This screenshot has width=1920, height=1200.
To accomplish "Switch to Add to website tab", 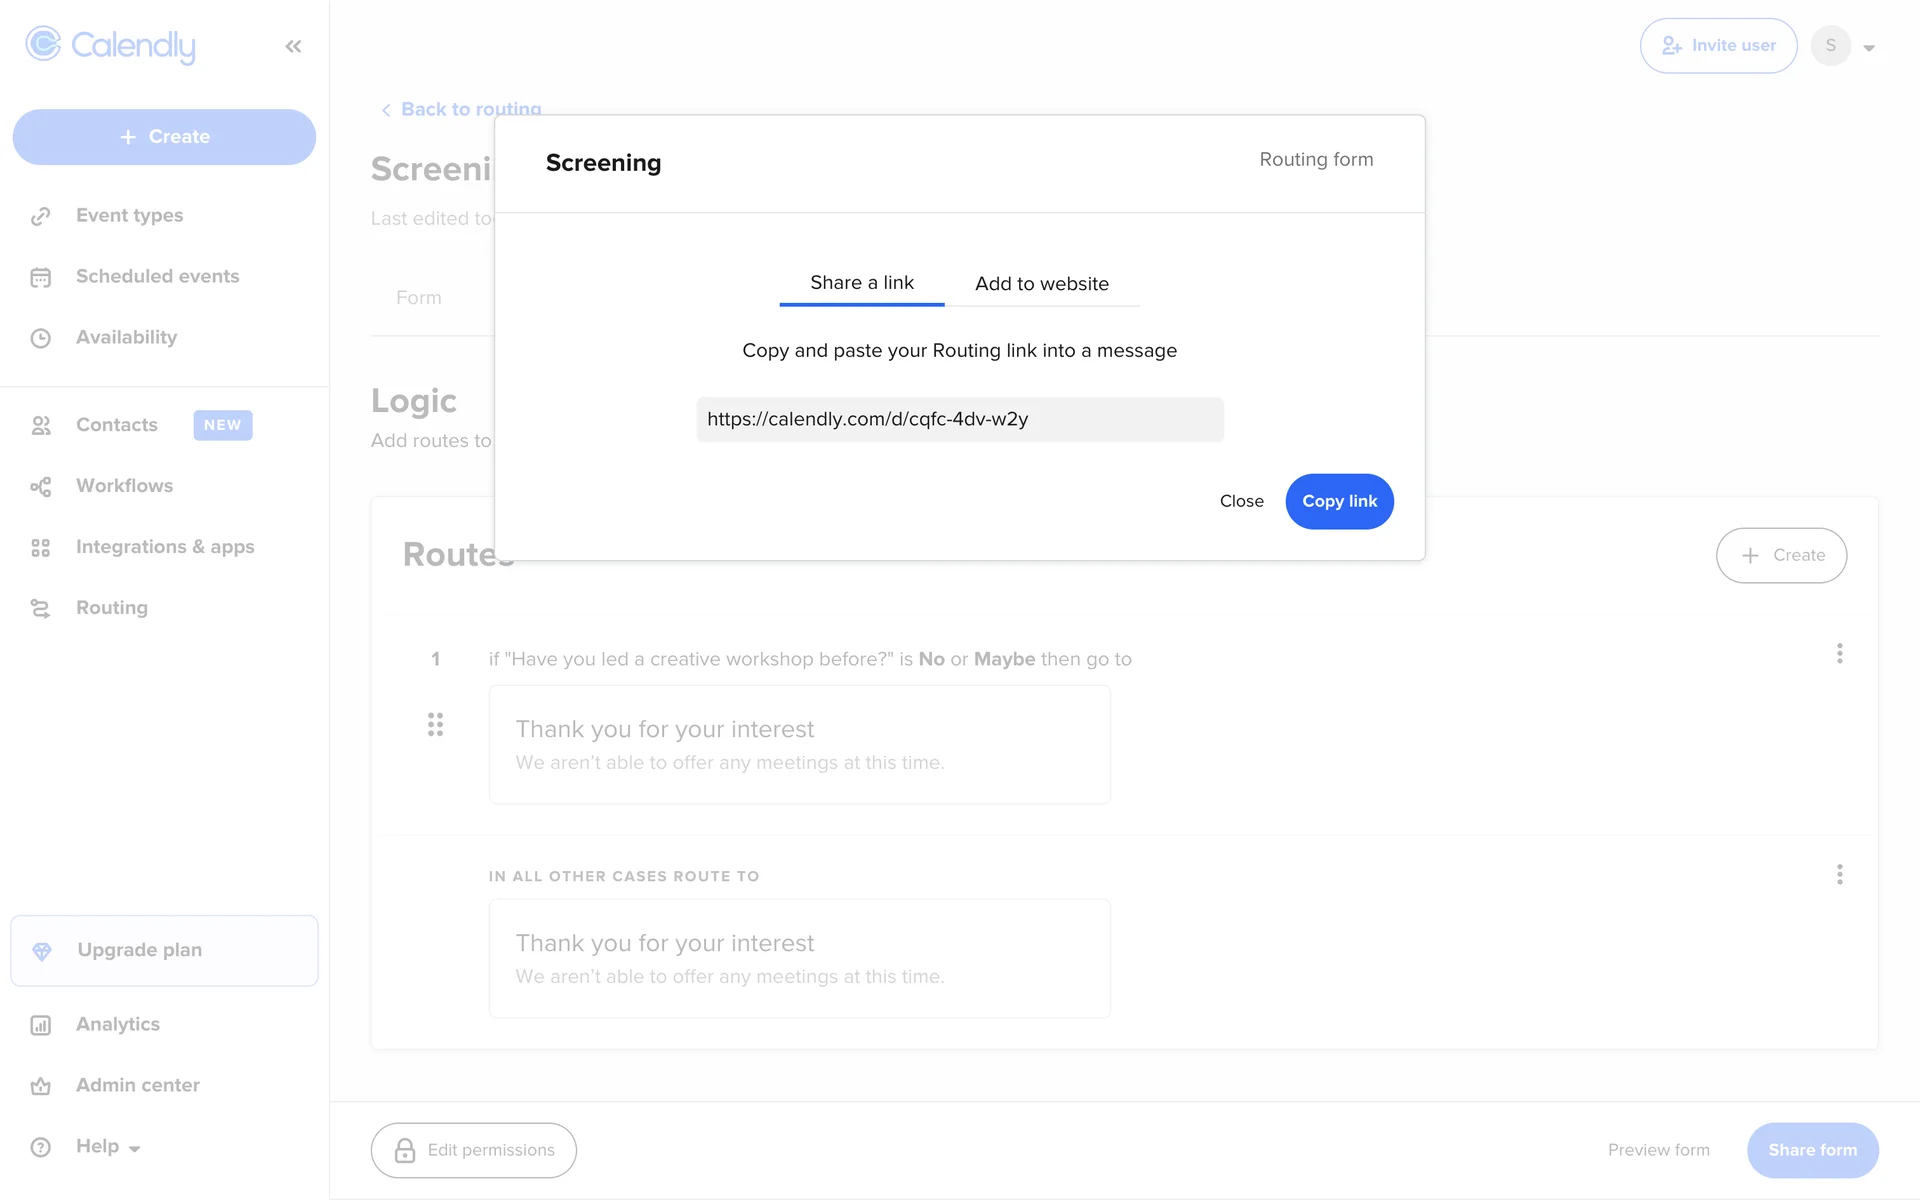I will point(1041,284).
